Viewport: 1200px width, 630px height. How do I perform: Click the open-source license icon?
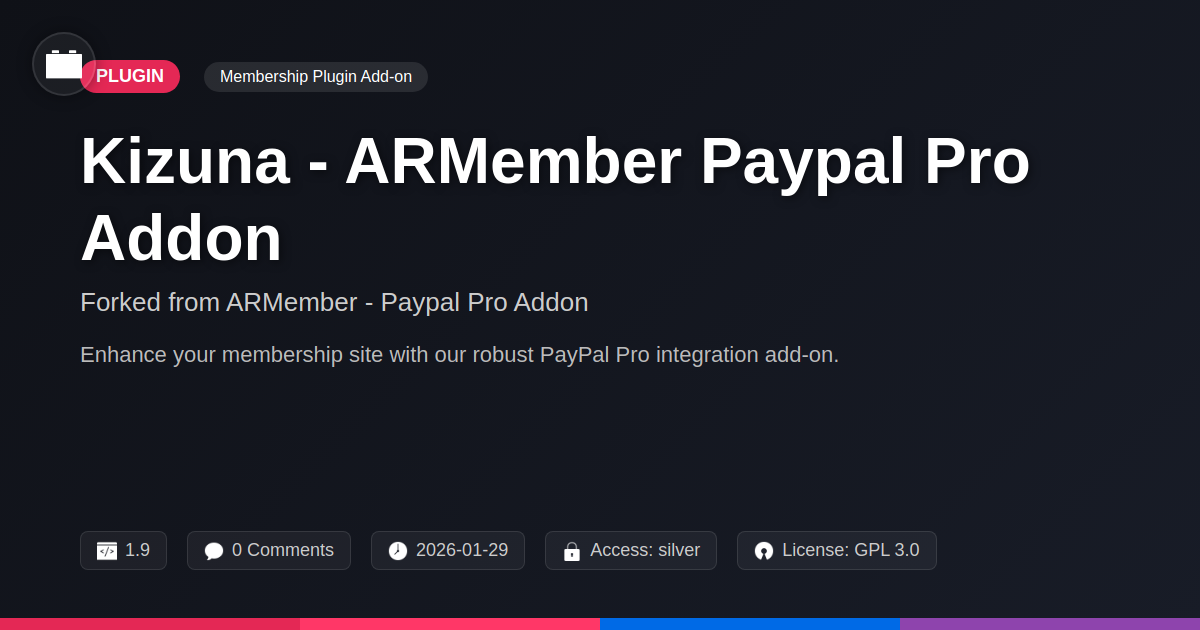point(764,551)
